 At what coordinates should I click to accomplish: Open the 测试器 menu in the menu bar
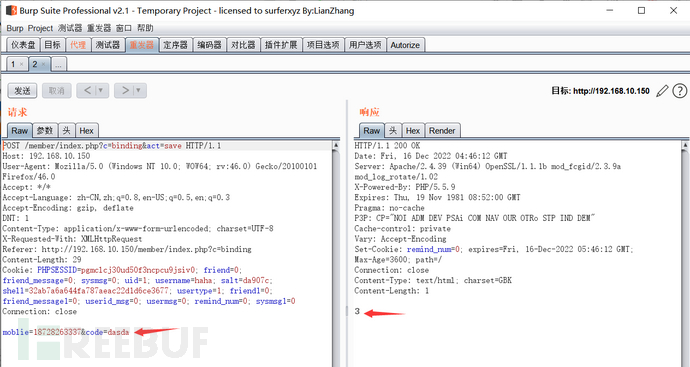(x=70, y=28)
